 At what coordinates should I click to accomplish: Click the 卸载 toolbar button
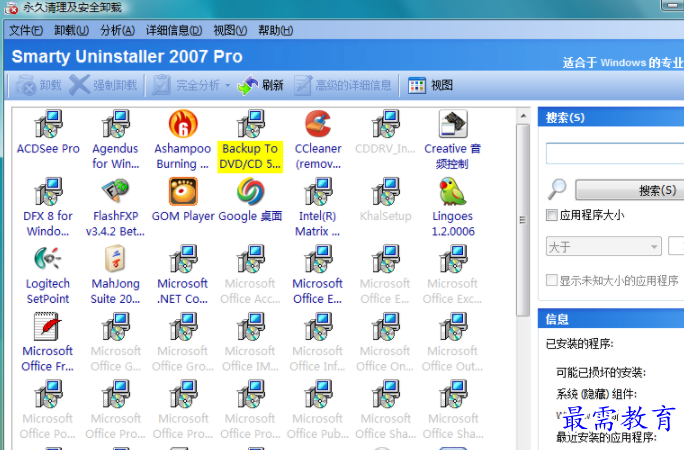[x=39, y=85]
